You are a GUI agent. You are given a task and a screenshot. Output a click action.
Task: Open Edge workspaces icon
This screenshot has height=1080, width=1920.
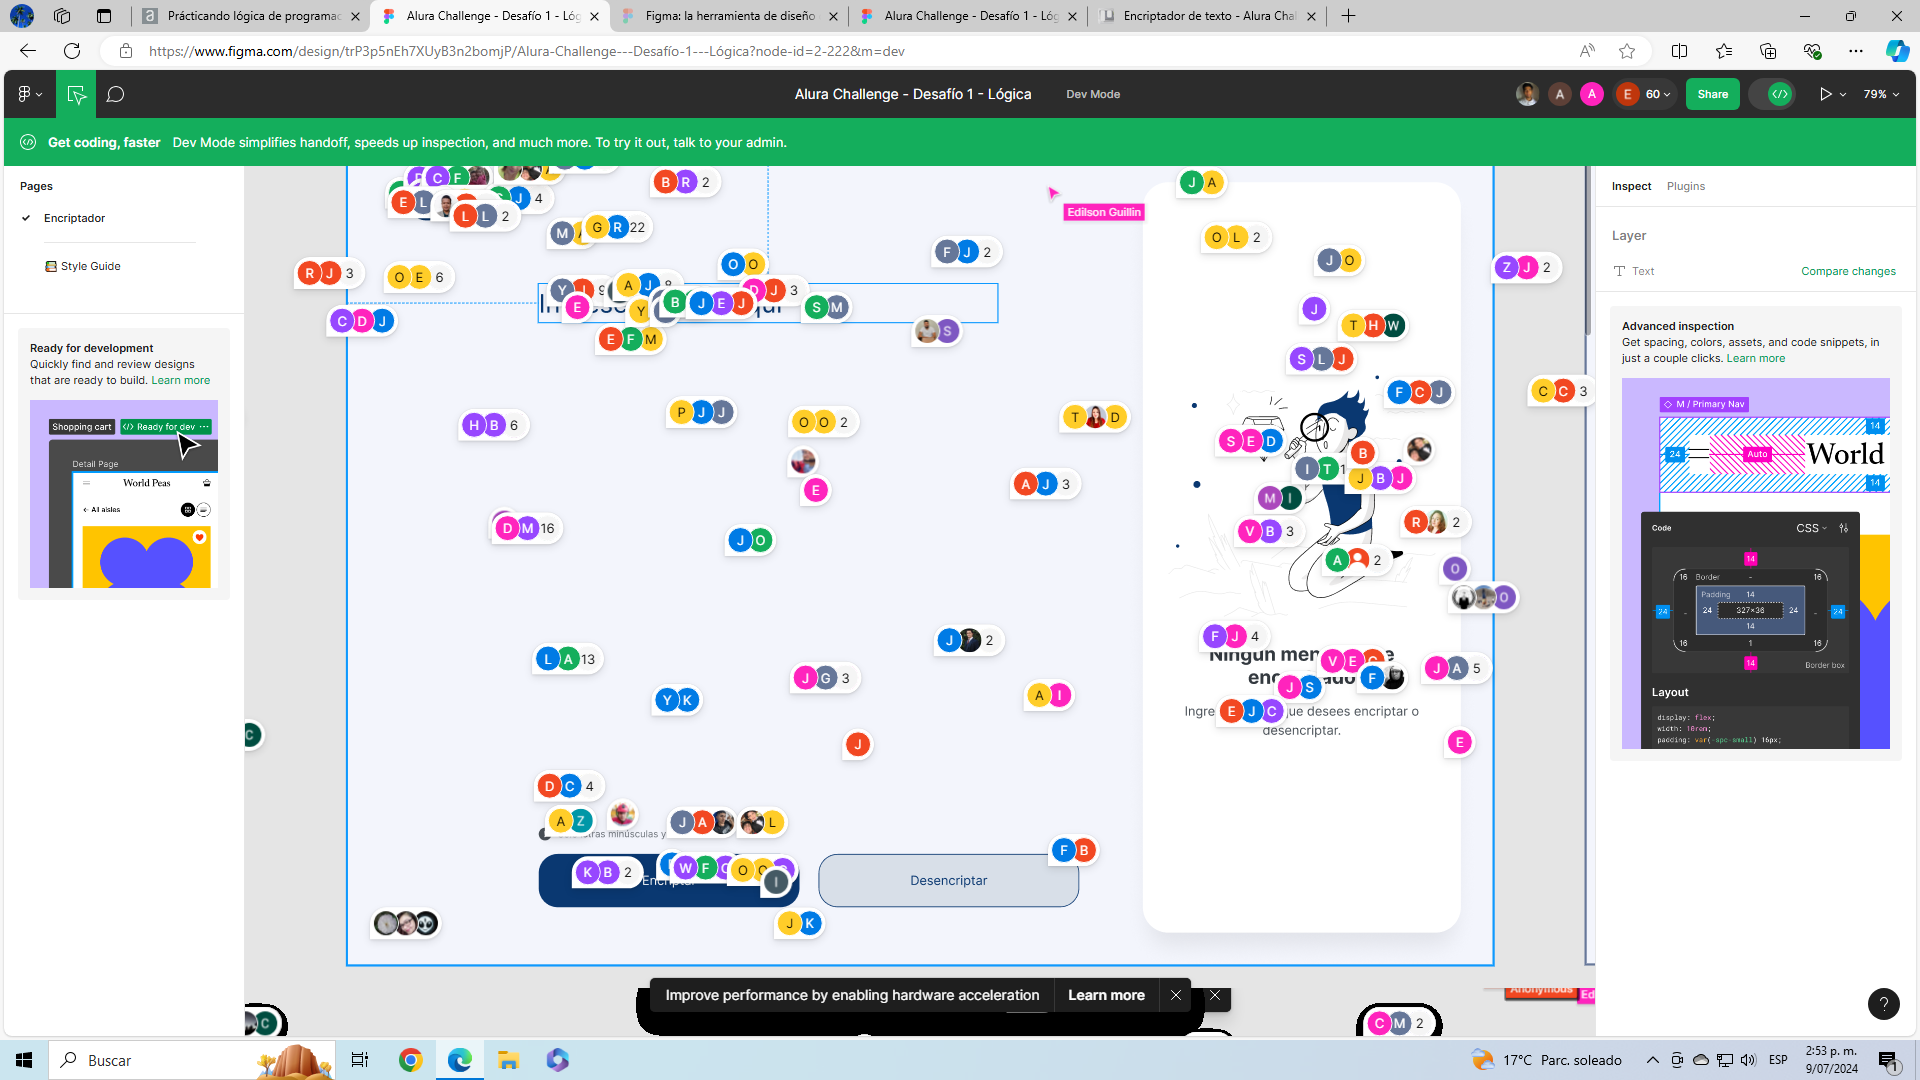click(62, 16)
